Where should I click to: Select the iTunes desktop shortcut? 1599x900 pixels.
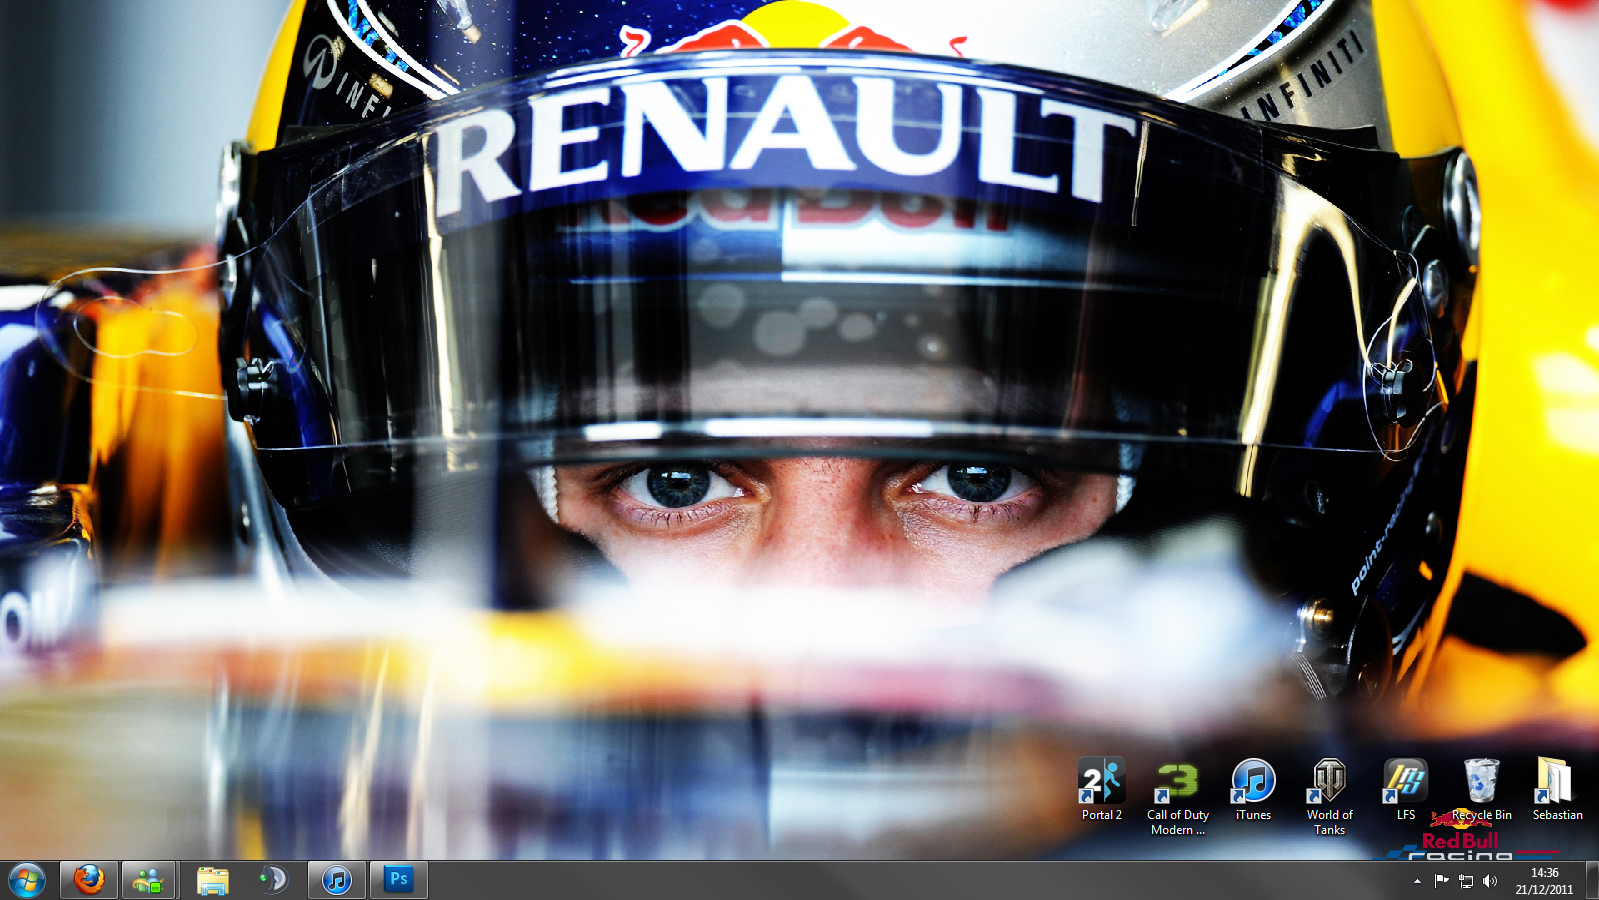(x=1253, y=790)
